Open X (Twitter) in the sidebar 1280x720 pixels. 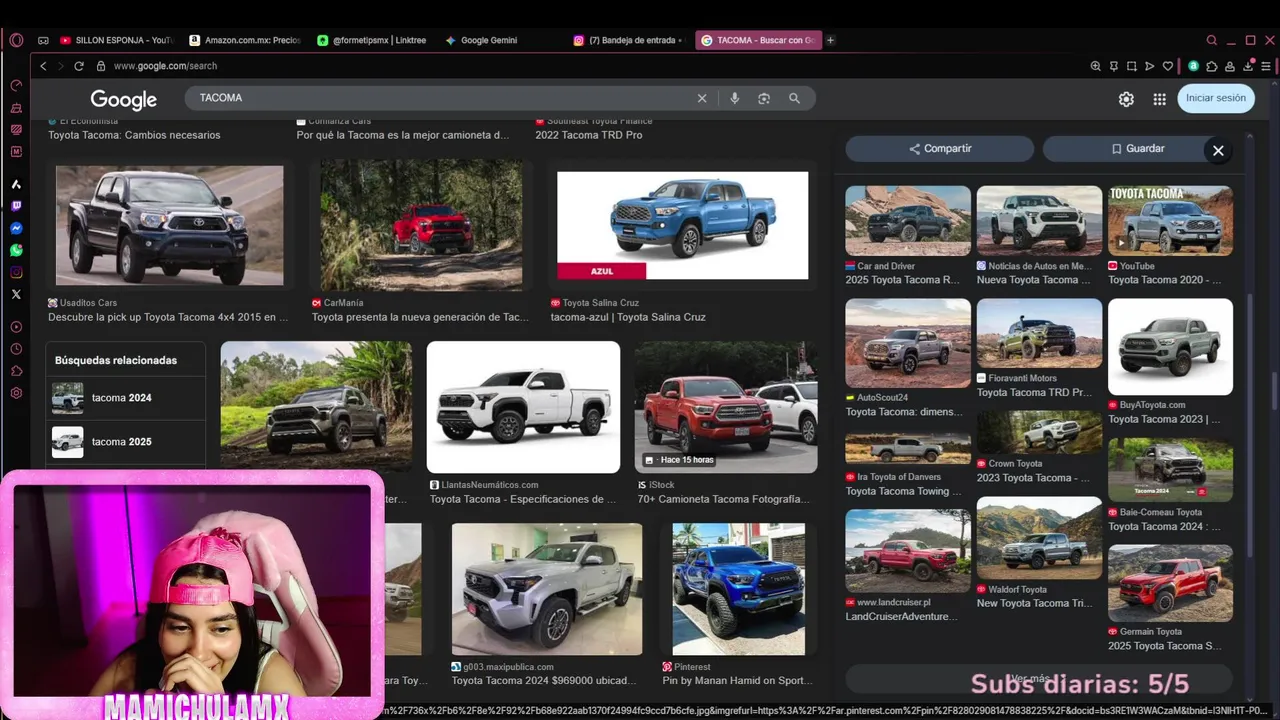[x=16, y=294]
